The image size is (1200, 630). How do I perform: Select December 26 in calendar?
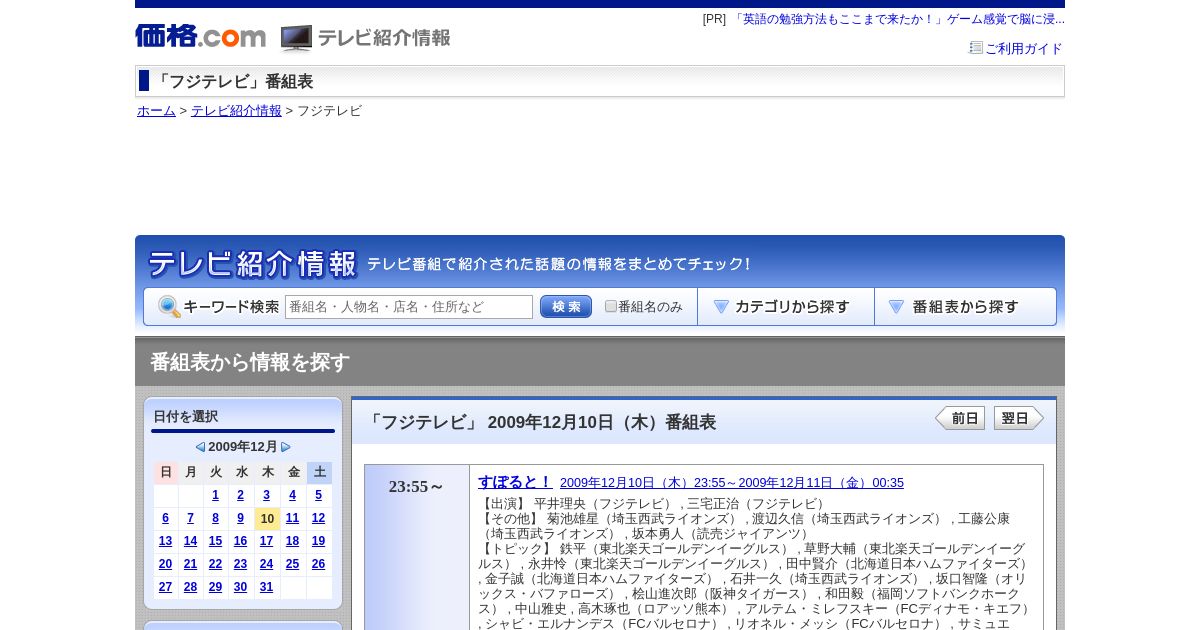point(318,564)
